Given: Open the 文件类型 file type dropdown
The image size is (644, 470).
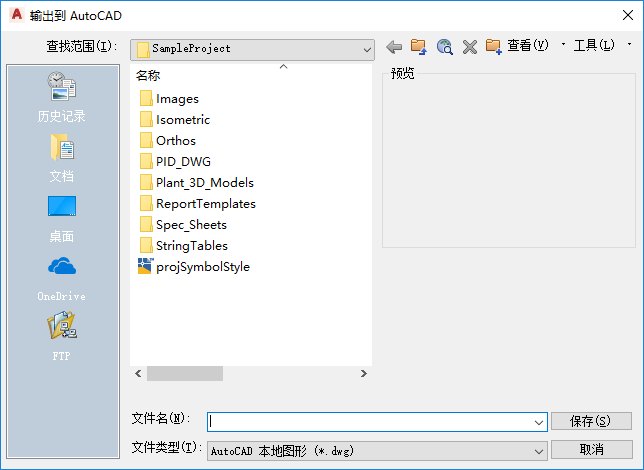Looking at the screenshot, I should coord(377,451).
